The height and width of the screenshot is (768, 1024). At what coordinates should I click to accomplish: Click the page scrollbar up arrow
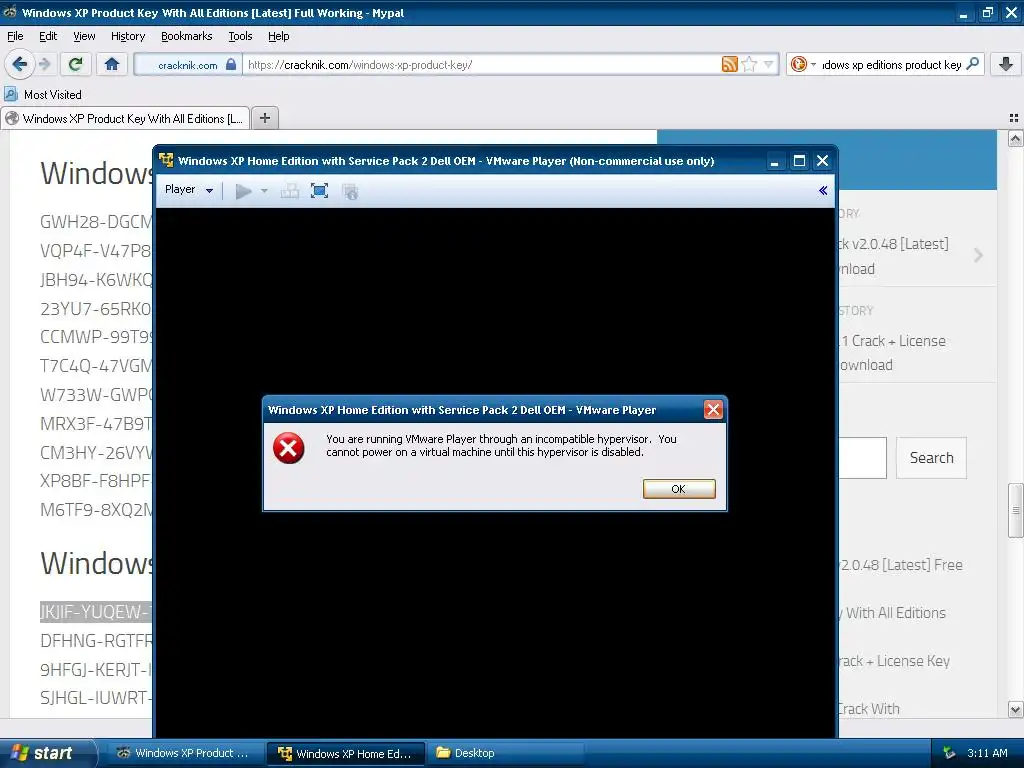[1015, 138]
